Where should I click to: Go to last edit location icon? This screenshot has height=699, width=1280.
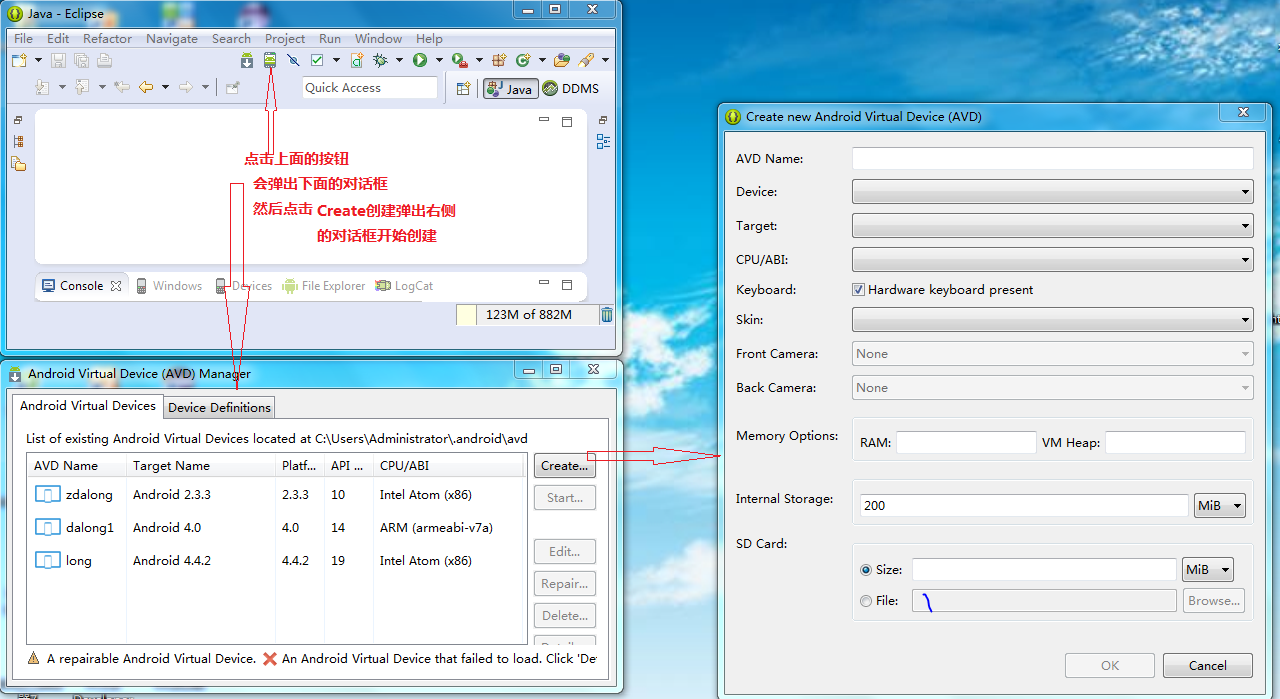tap(122, 87)
